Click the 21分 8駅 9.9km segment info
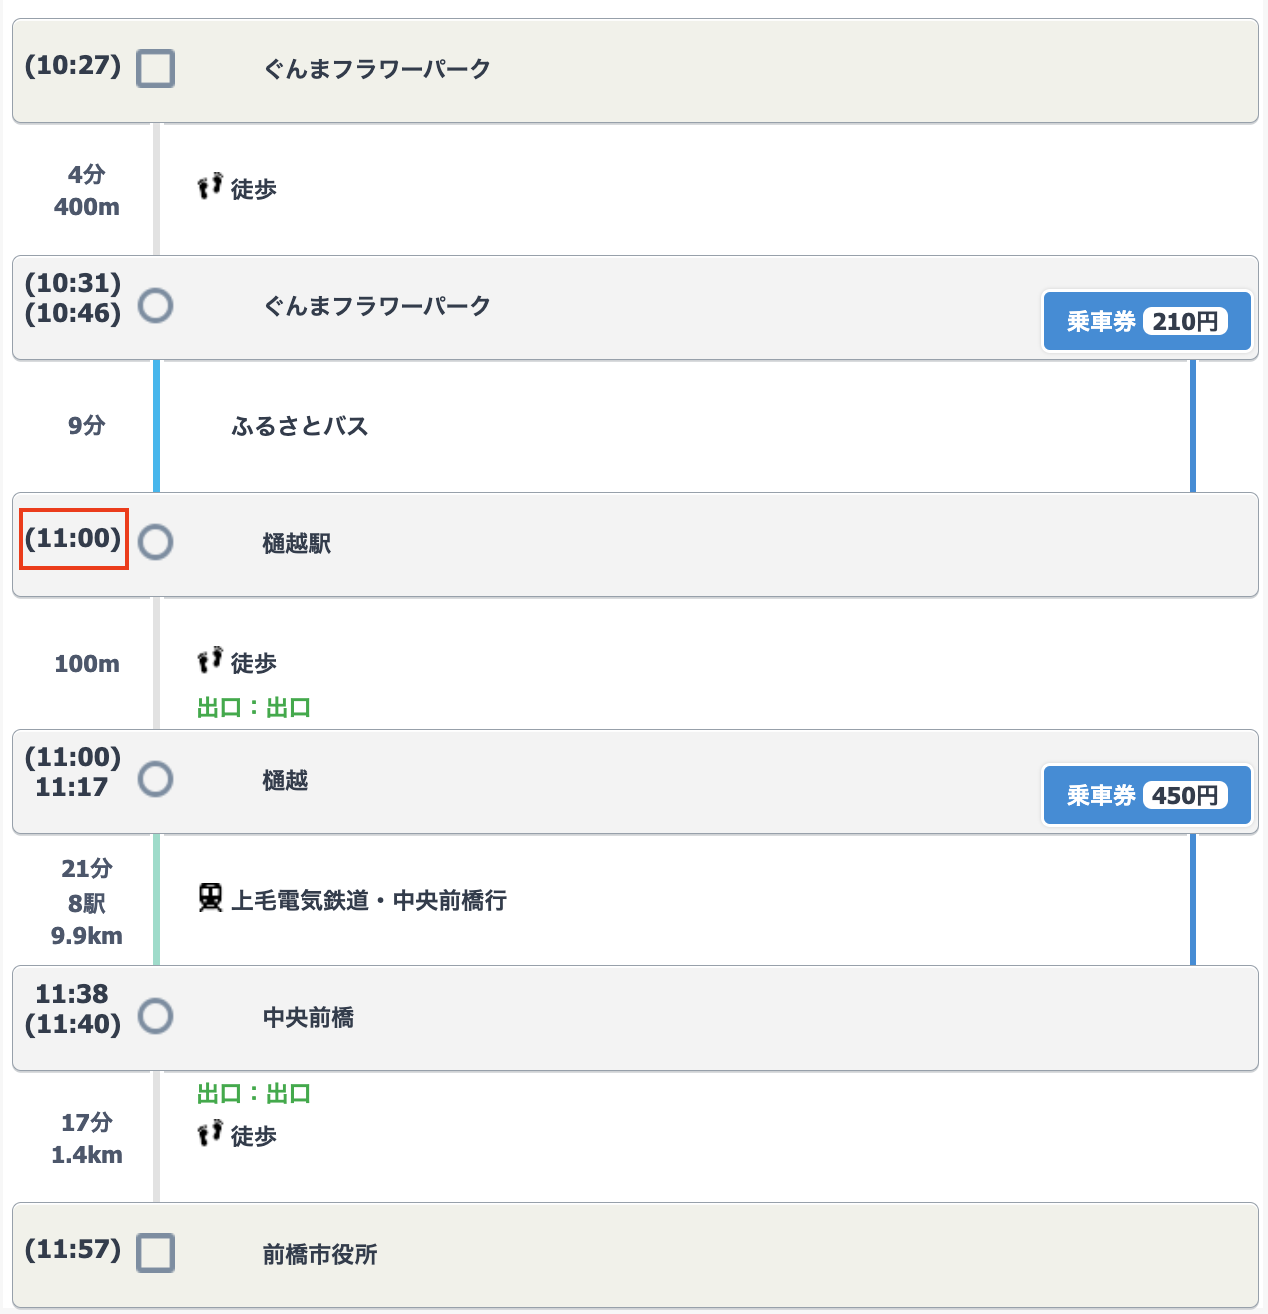Image resolution: width=1268 pixels, height=1314 pixels. pos(87,902)
